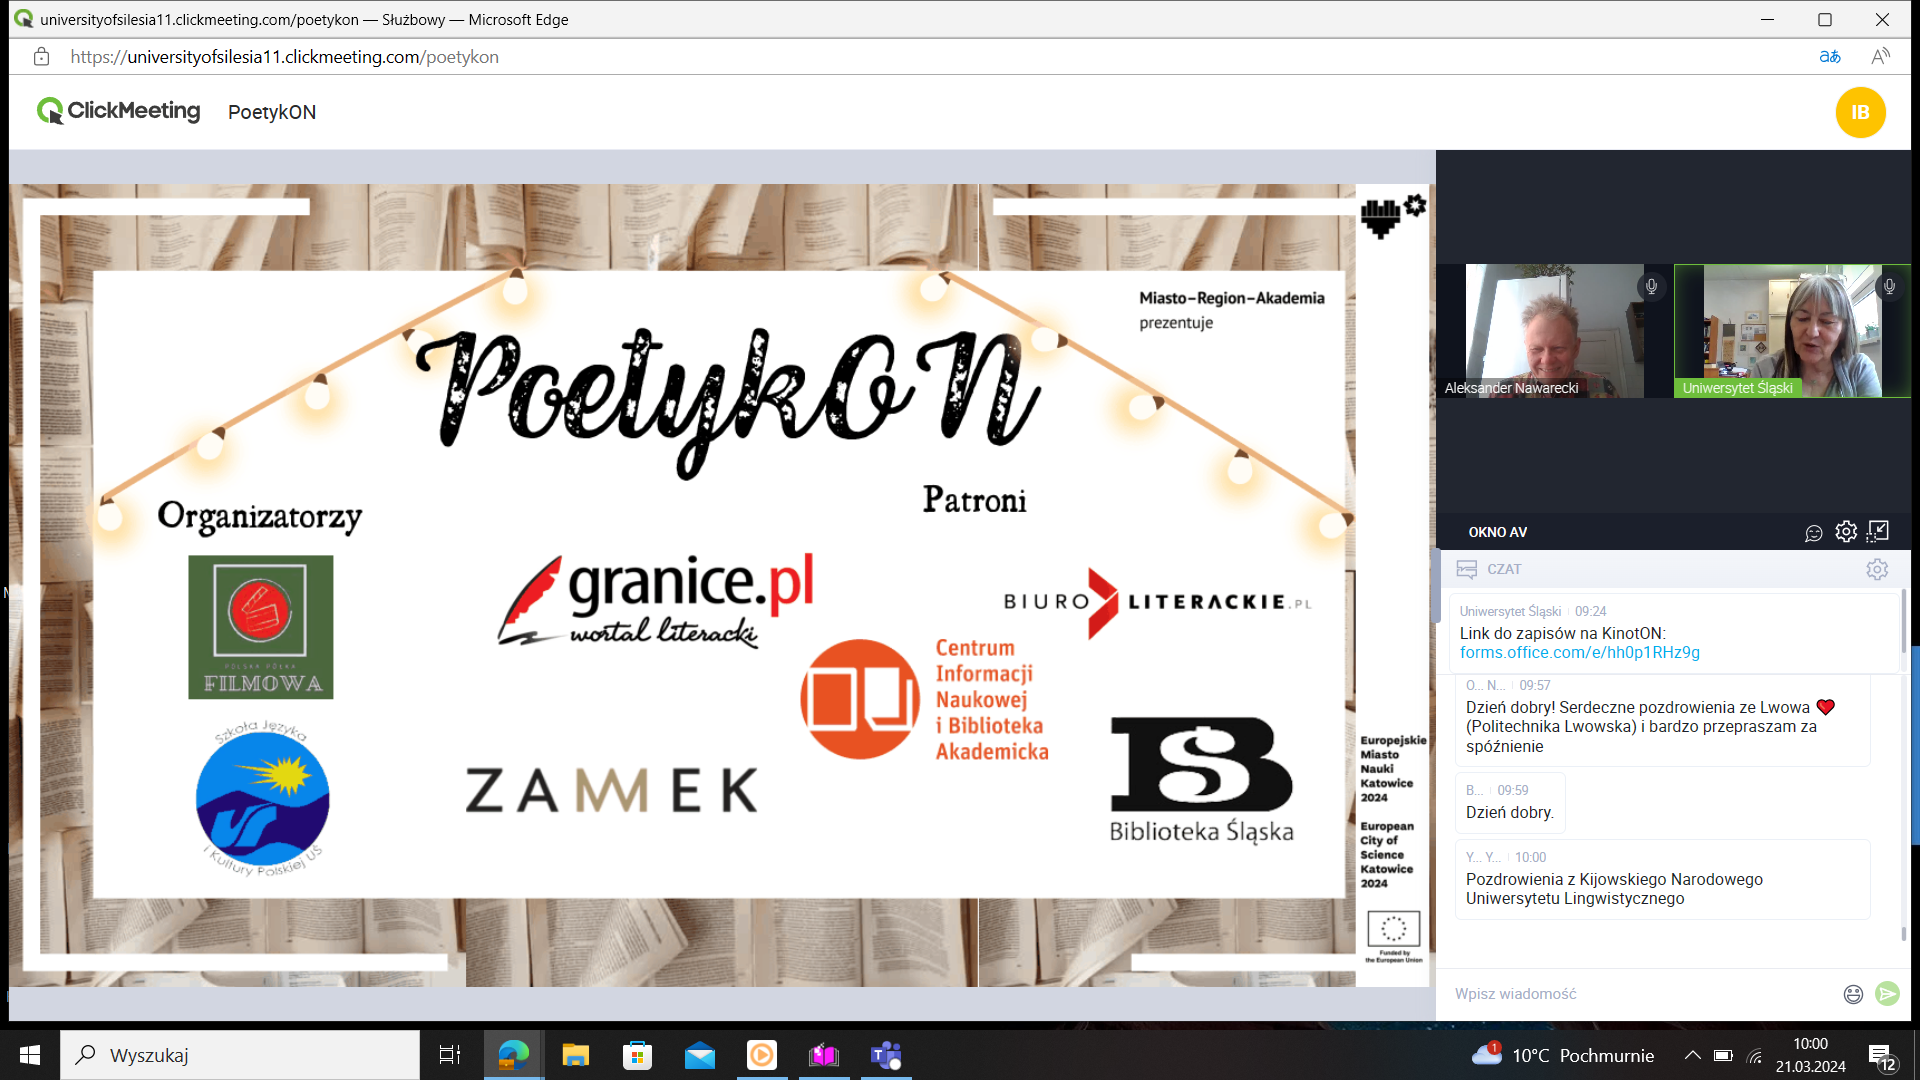Screen dimensions: 1920x1080
Task: Send the chat message
Action: 1887,993
